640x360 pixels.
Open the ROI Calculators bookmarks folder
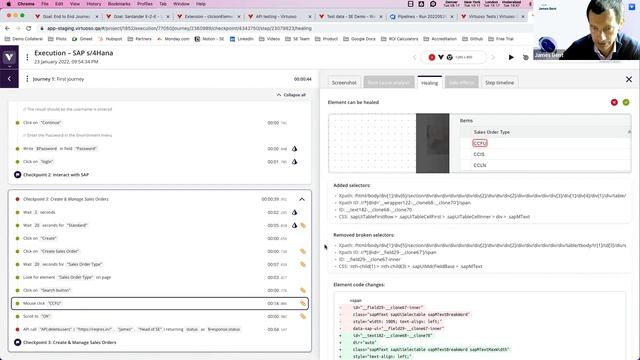(x=400, y=39)
